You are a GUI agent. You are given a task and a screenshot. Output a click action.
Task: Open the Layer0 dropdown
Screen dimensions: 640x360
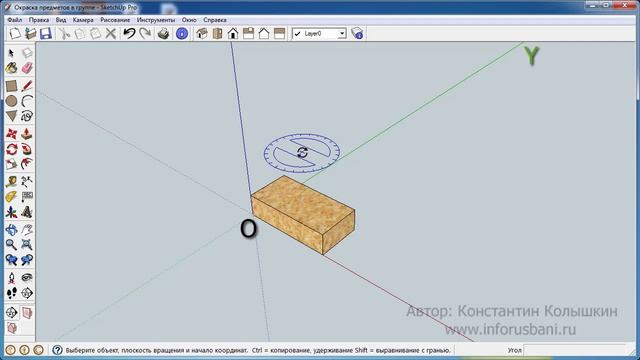click(x=342, y=33)
